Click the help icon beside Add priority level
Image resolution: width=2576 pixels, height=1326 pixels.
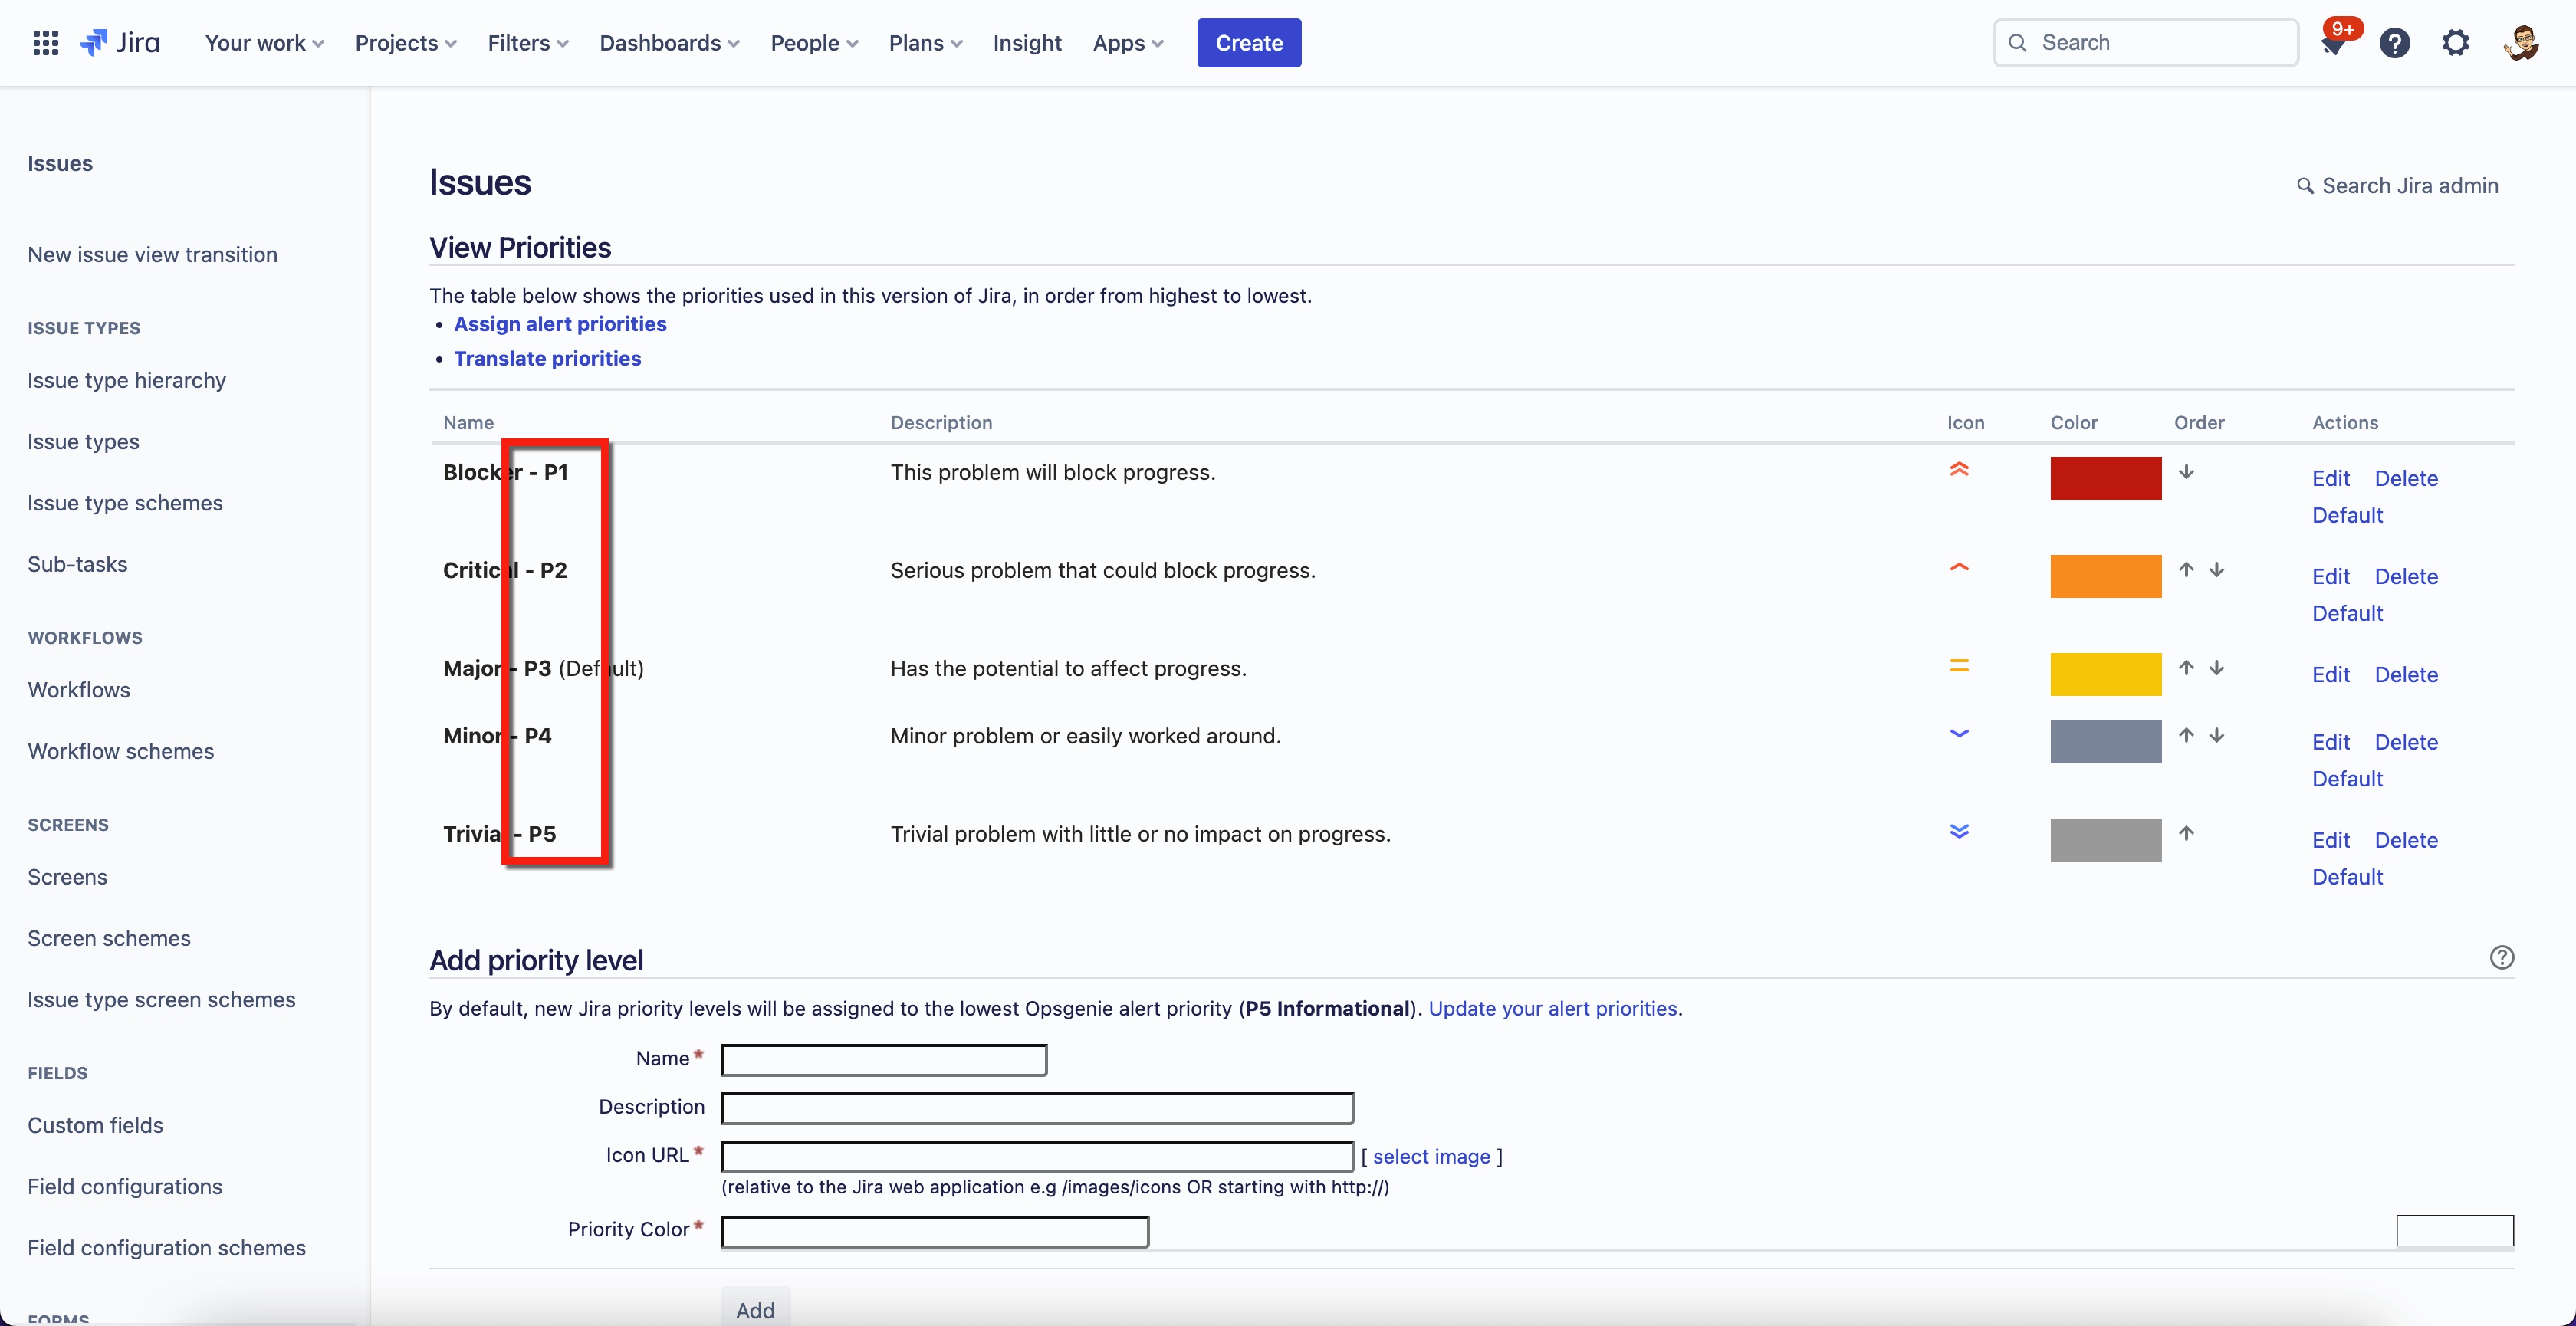click(x=2501, y=957)
